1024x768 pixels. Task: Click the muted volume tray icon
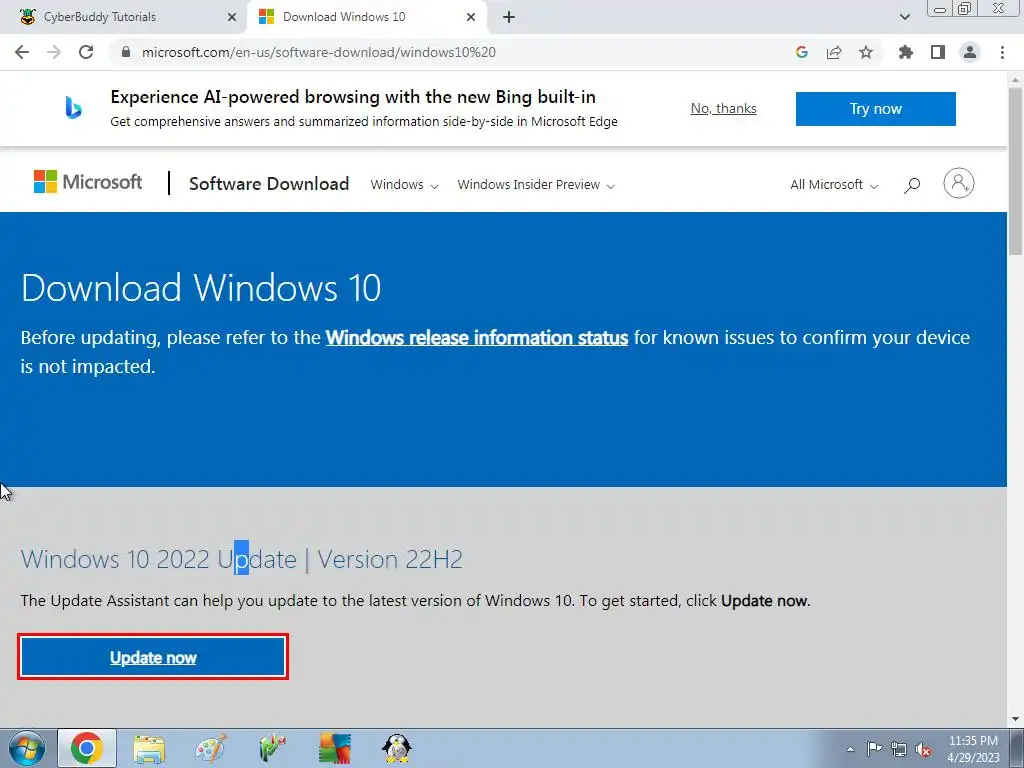(923, 749)
